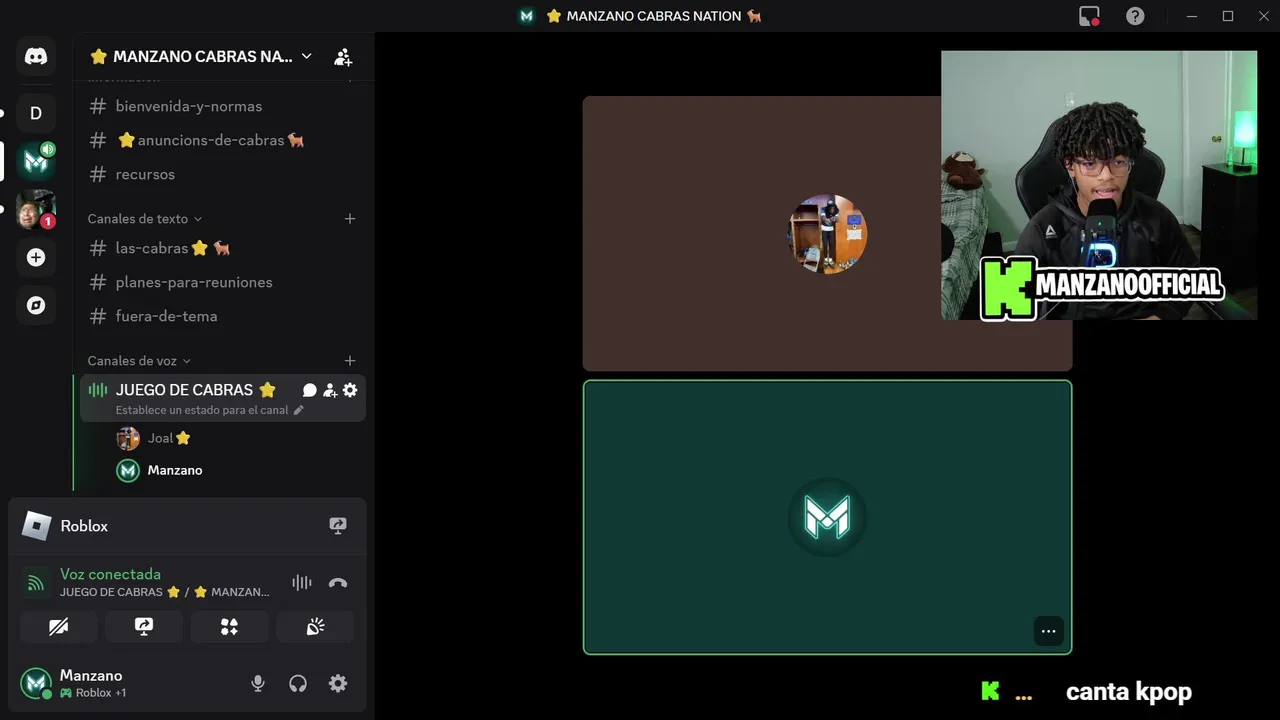The image size is (1280, 720).
Task: Create a channel in Canales de texto
Action: pyautogui.click(x=350, y=219)
